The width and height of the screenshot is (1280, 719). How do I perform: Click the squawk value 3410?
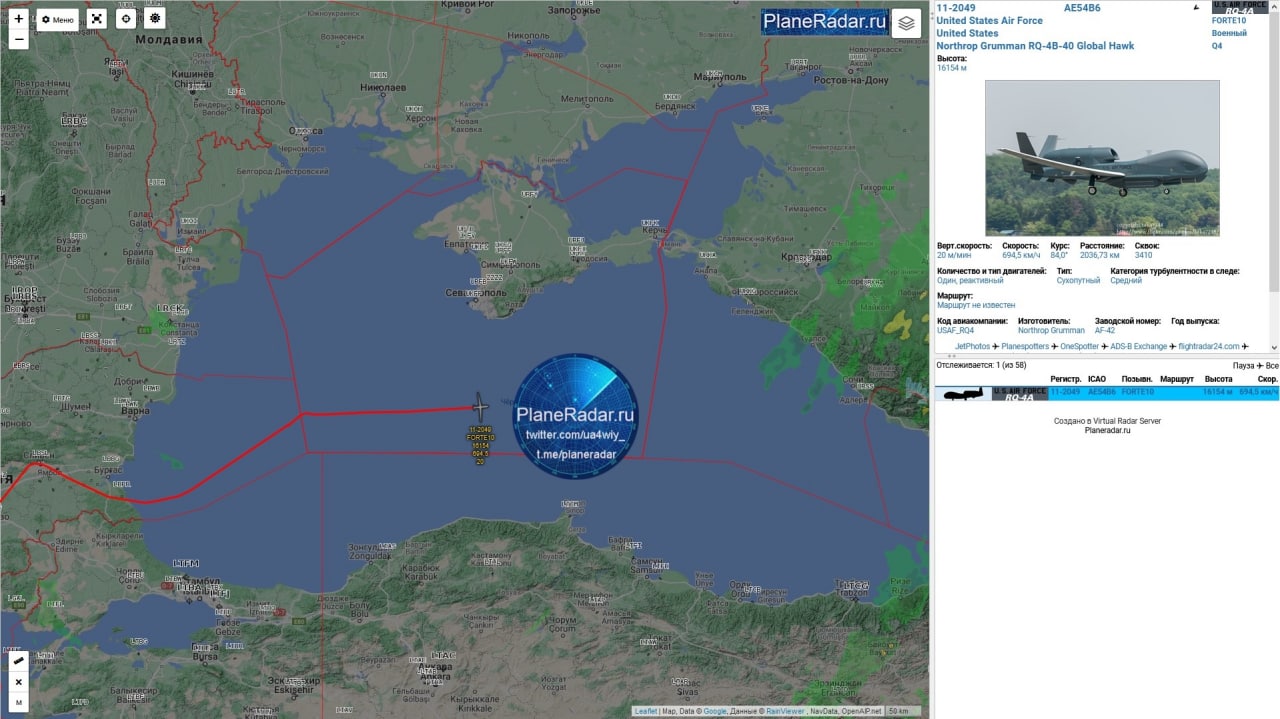click(1143, 255)
